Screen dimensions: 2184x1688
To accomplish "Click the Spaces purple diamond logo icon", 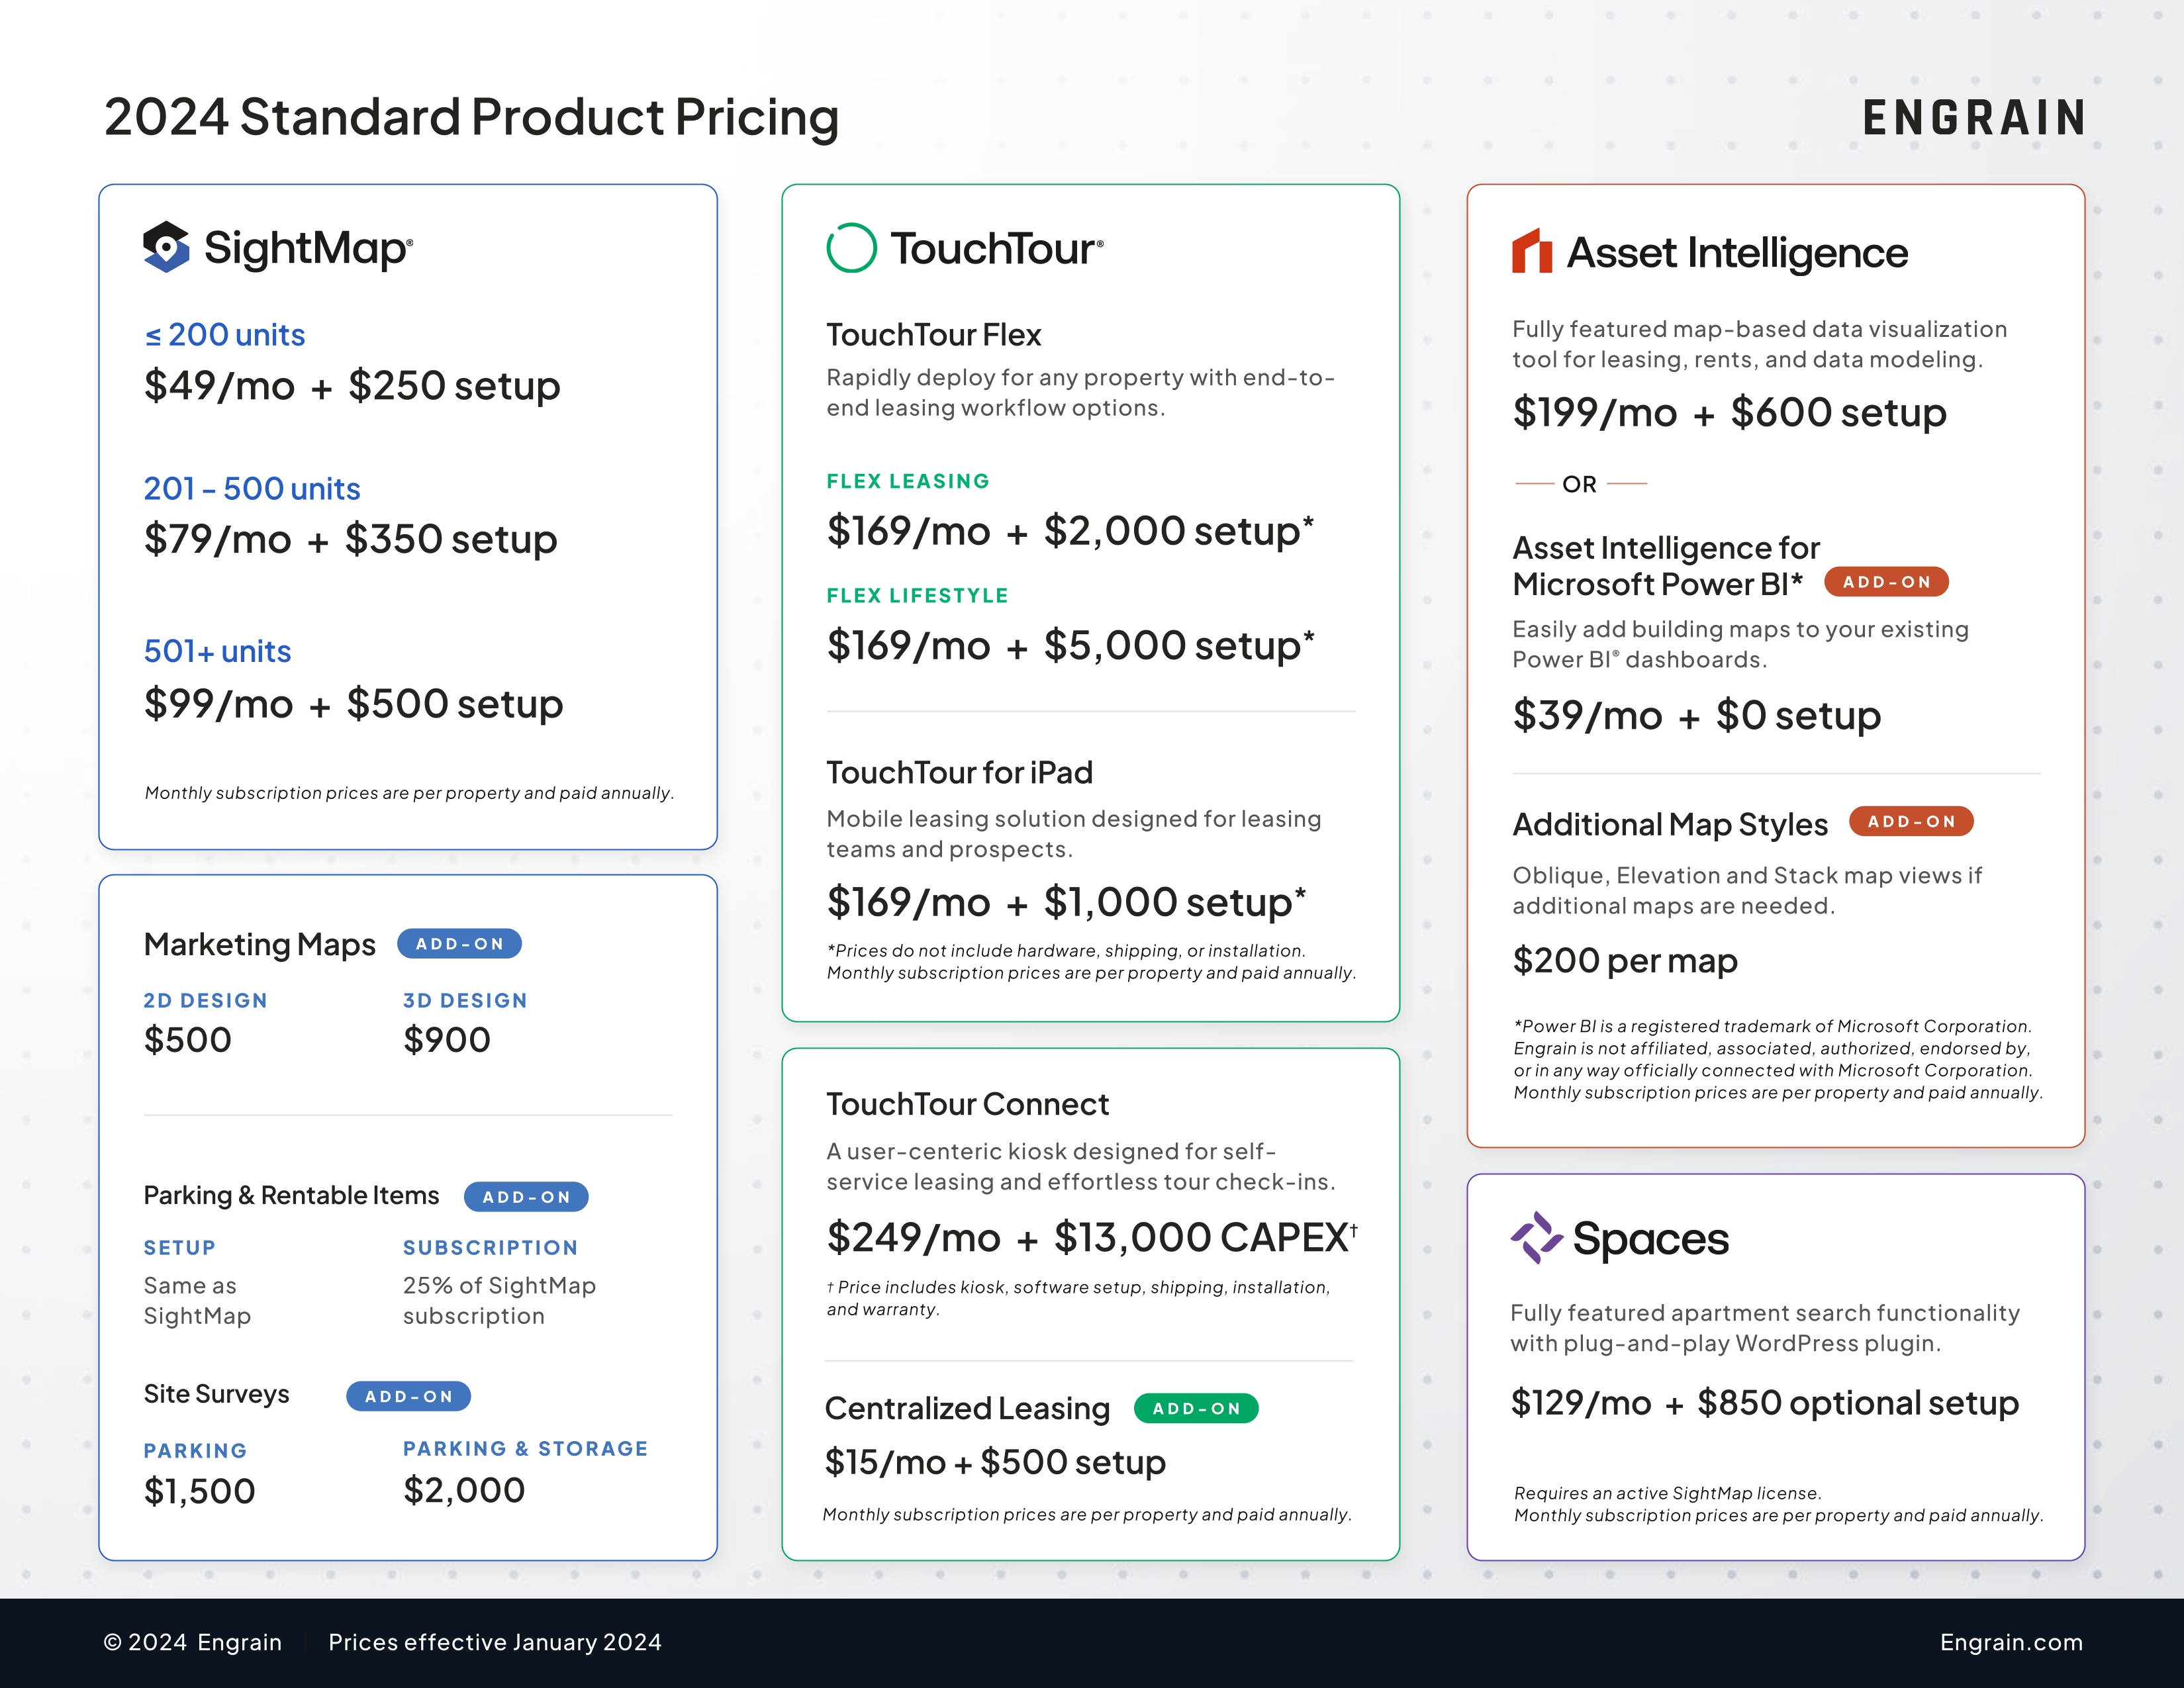I will (x=1536, y=1237).
